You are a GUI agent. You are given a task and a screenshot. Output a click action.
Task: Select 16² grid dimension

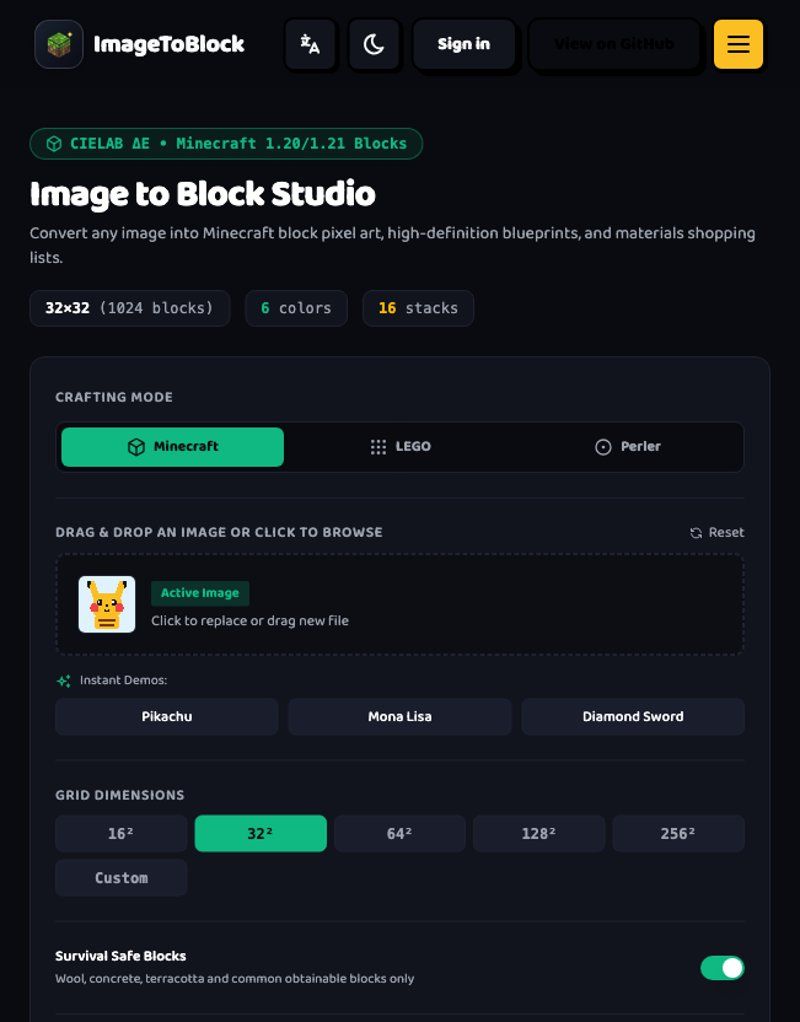point(121,833)
